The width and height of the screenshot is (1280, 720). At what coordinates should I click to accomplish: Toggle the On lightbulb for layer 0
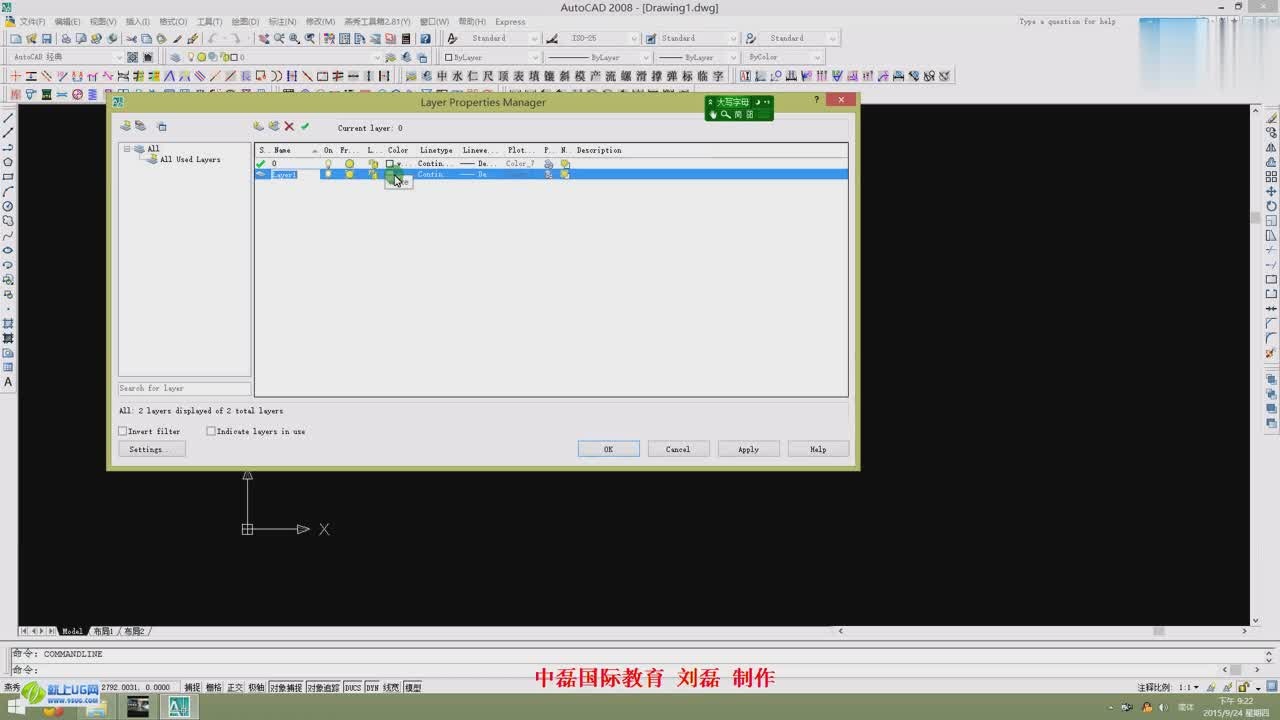(x=328, y=163)
